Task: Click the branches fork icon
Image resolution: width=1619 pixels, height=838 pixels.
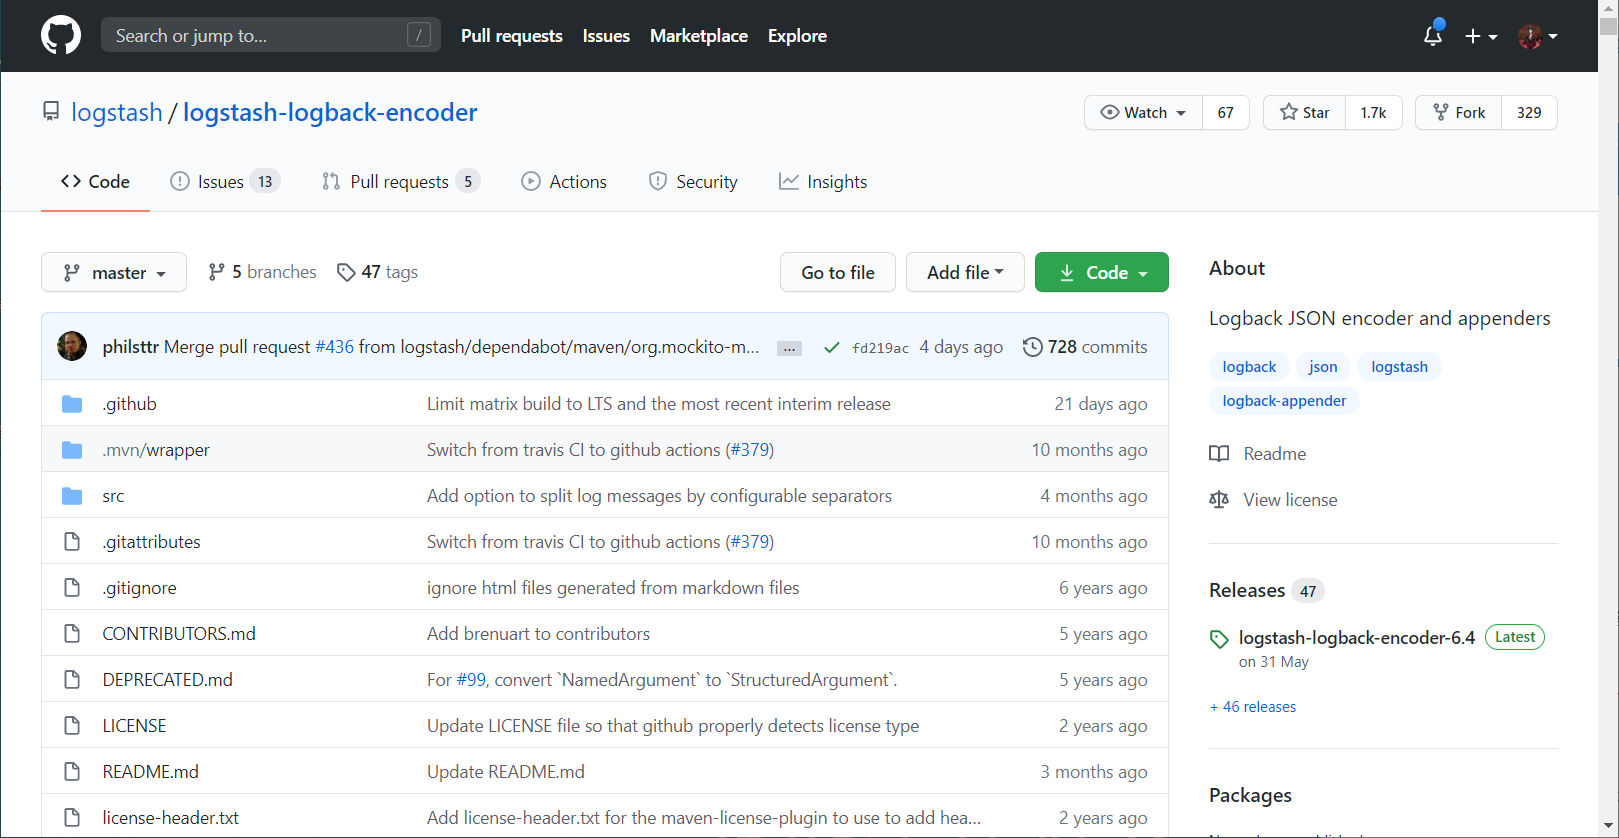Action: pos(216,272)
